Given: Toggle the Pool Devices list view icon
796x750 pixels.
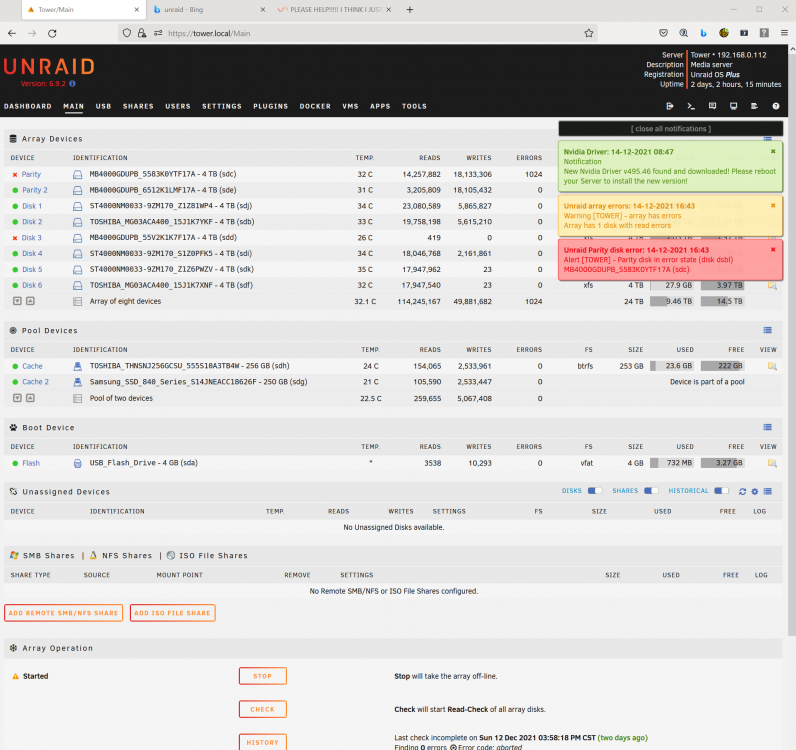Looking at the screenshot, I should pos(768,330).
